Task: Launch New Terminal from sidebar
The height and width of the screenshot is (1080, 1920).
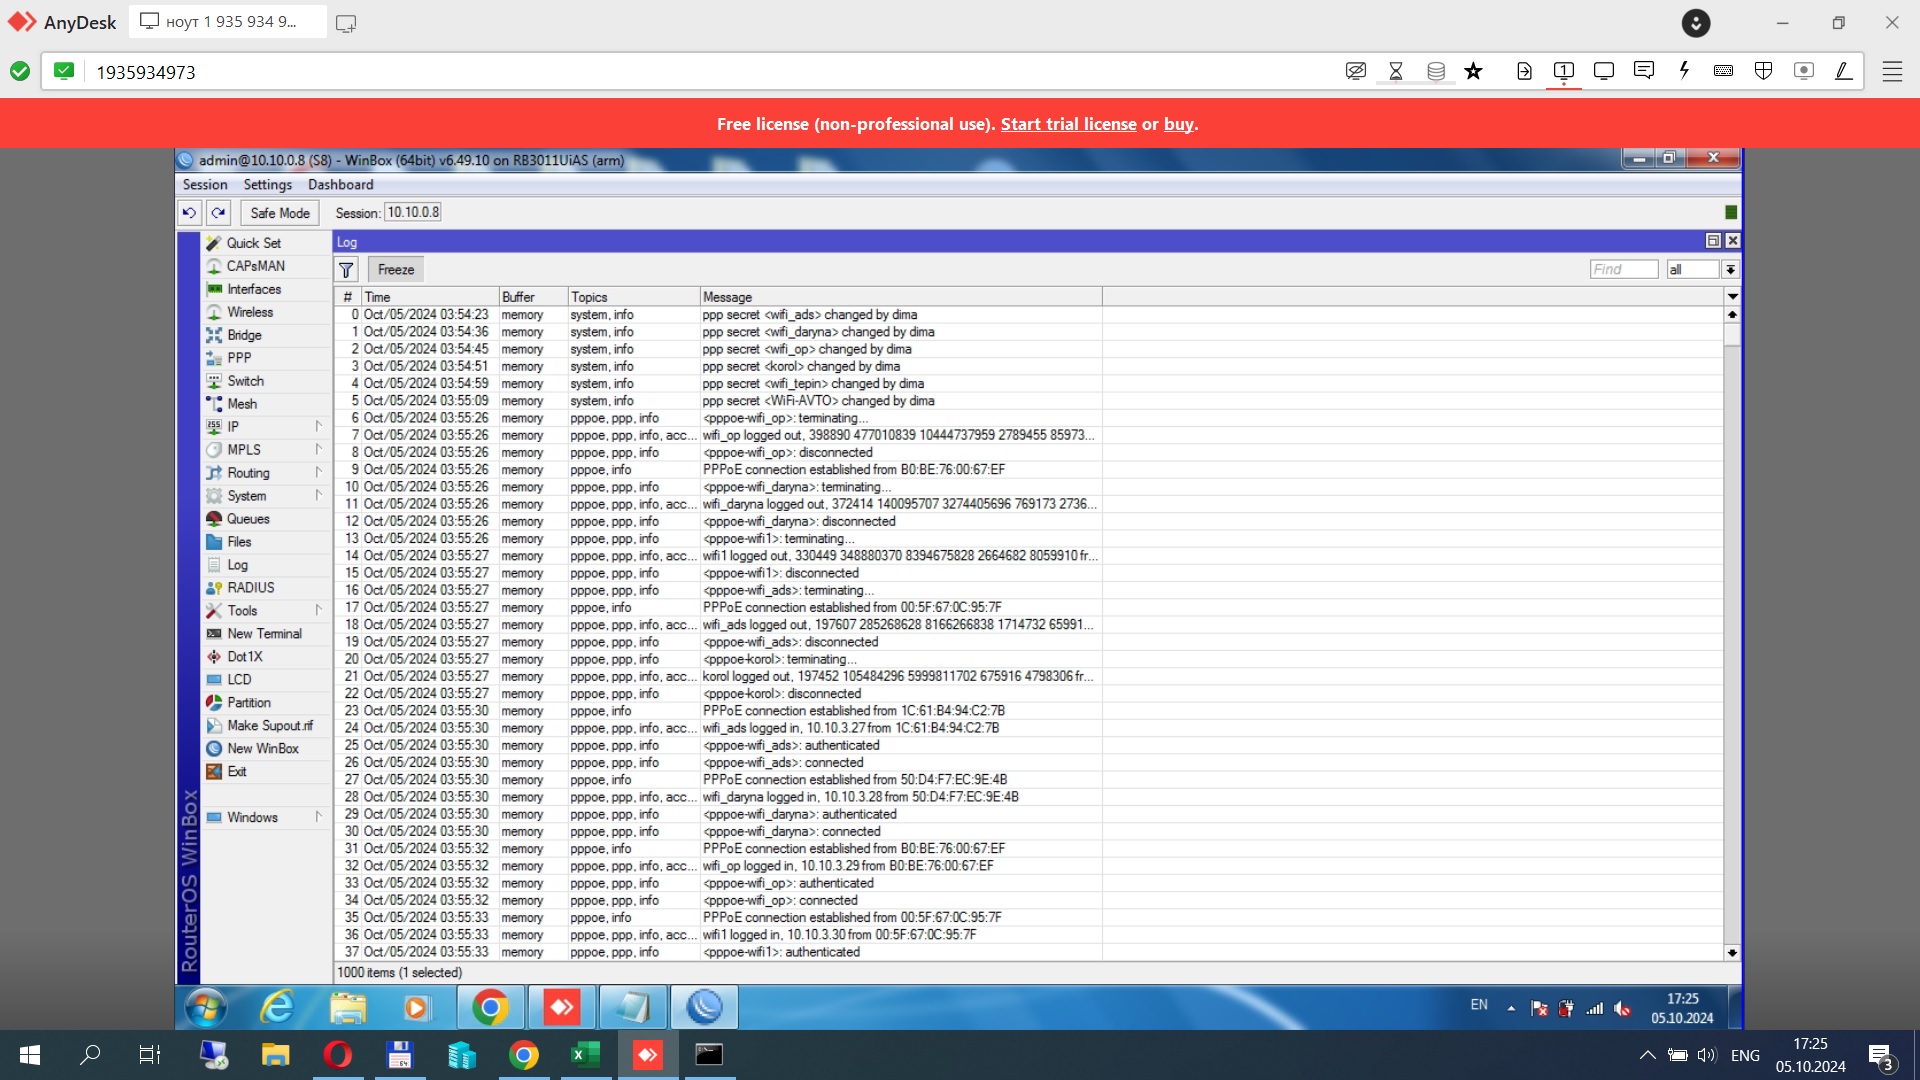Action: [x=263, y=634]
